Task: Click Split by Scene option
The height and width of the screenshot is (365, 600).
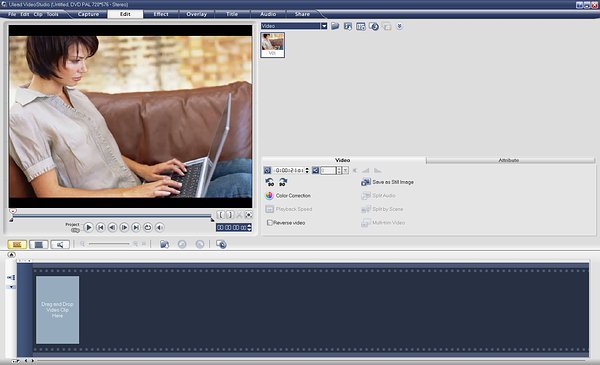Action: pos(382,209)
